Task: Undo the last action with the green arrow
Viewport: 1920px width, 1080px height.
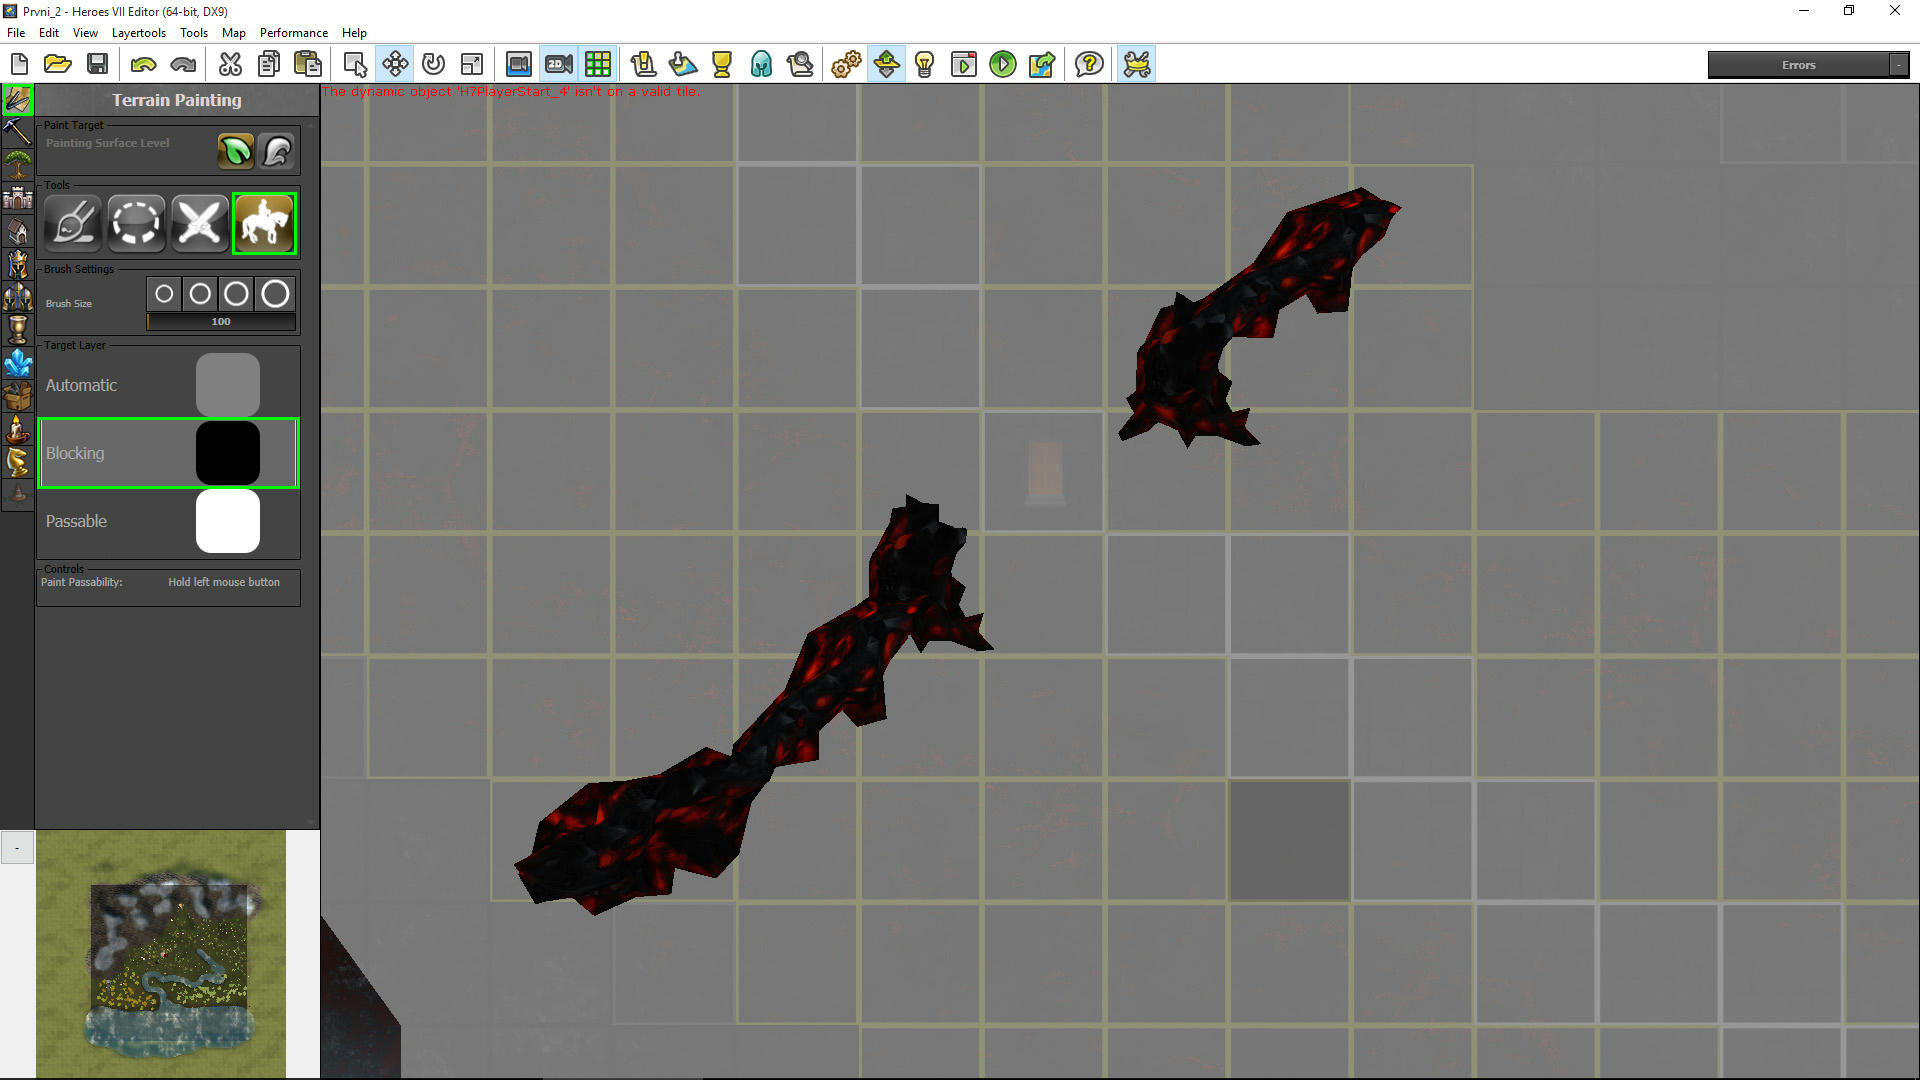Action: [x=143, y=65]
